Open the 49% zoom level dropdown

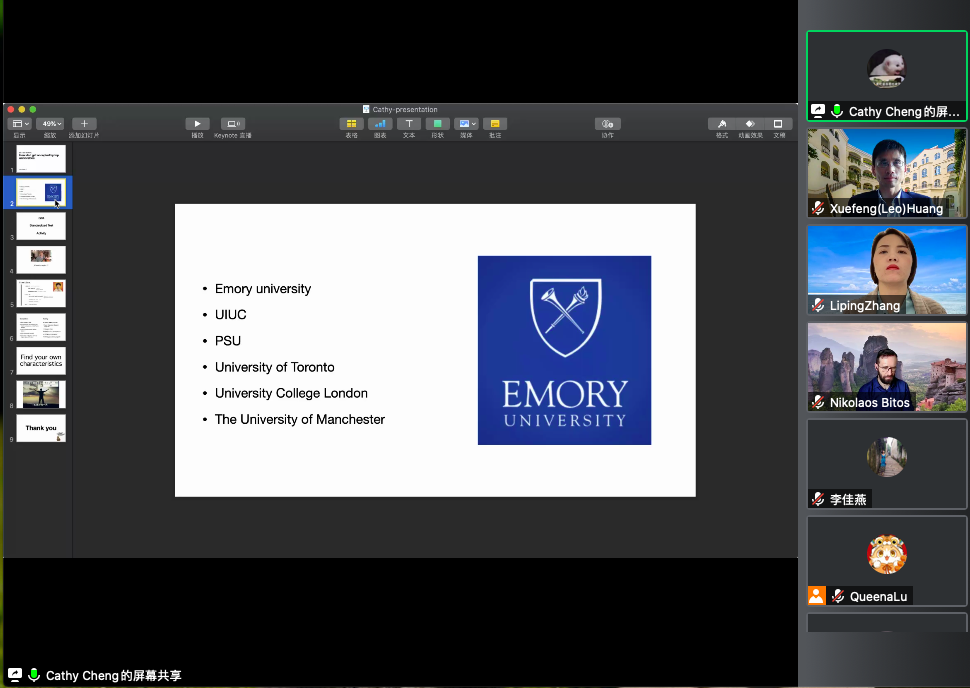point(50,124)
